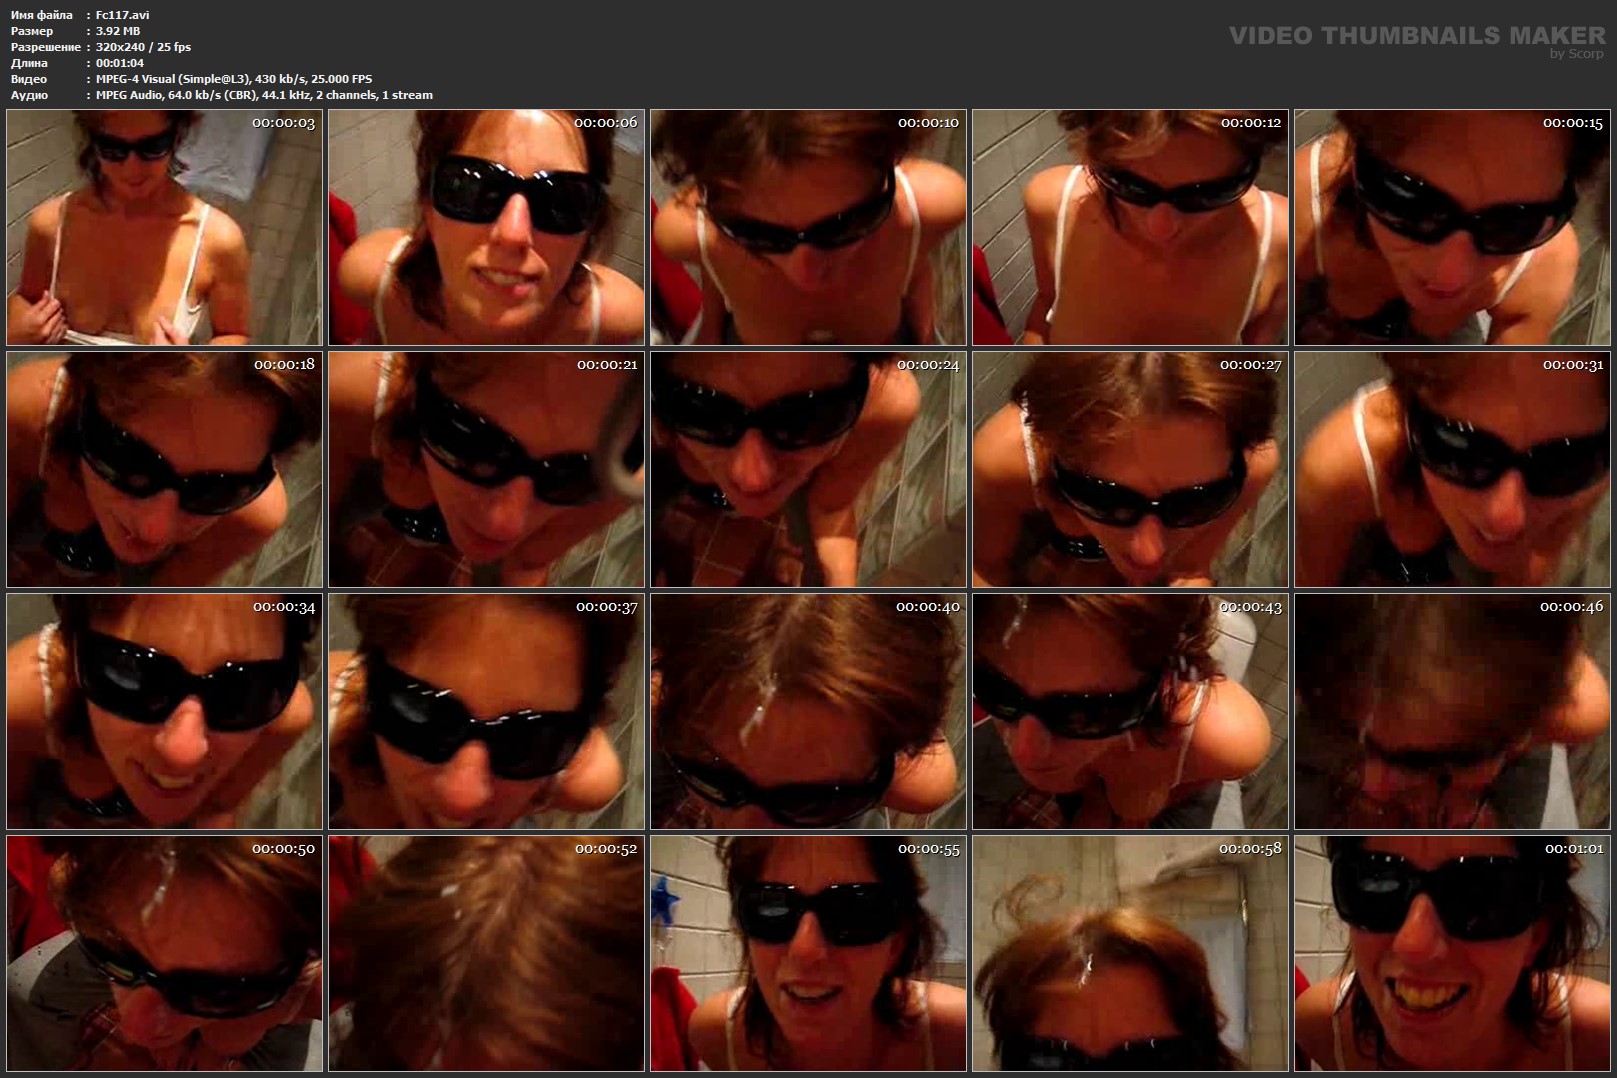Select the frame marked 00:00:06
This screenshot has height=1078, width=1617.
pos(486,228)
